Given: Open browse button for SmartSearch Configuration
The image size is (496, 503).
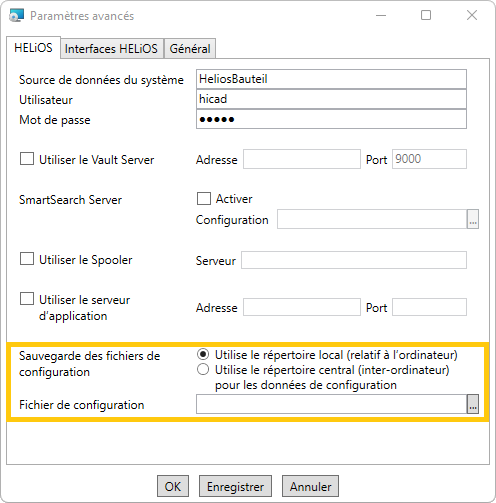Looking at the screenshot, I should 473,219.
